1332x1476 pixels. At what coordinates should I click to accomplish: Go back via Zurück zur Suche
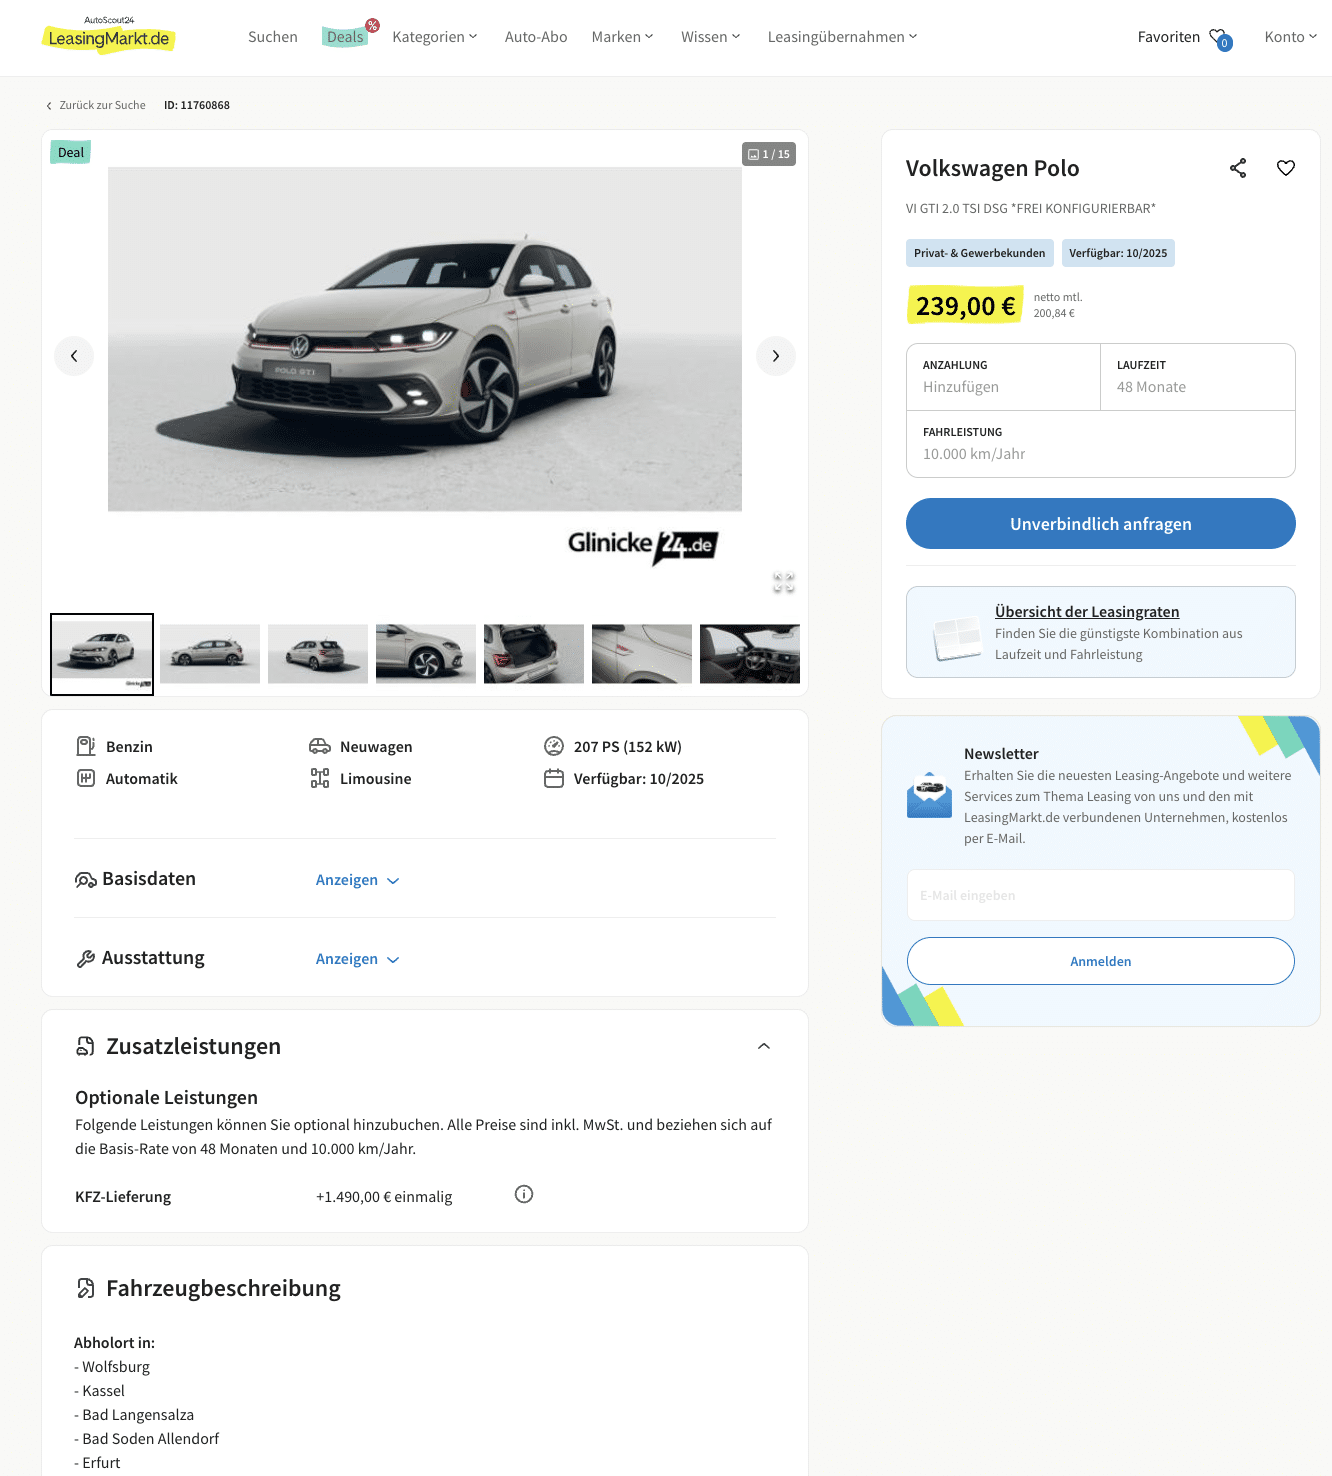[x=96, y=105]
